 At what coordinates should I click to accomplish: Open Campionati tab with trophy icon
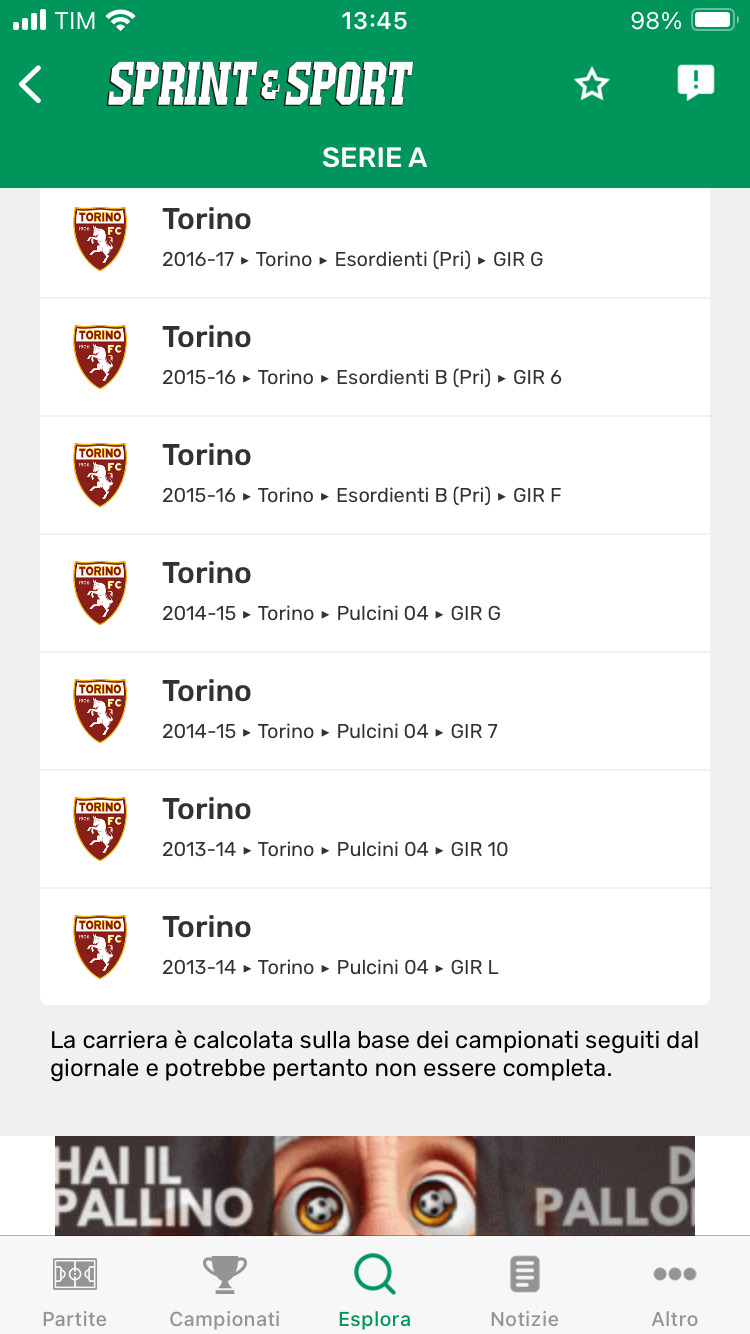(225, 1290)
